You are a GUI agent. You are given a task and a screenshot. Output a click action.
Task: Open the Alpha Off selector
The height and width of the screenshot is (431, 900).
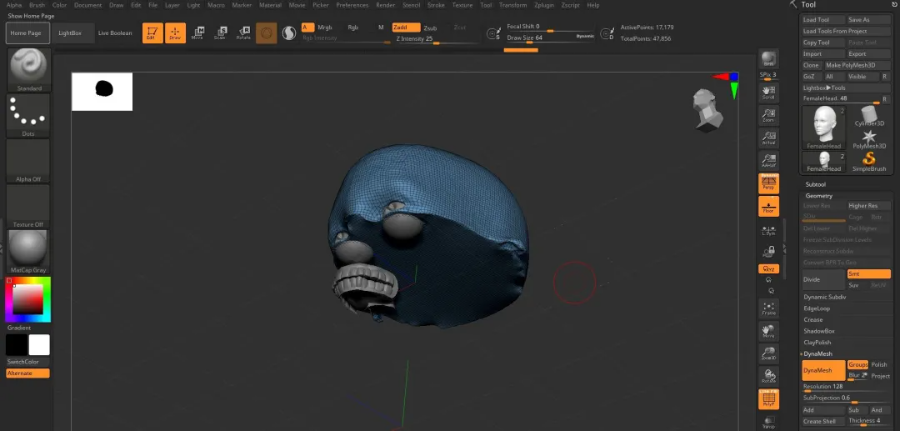[29, 161]
